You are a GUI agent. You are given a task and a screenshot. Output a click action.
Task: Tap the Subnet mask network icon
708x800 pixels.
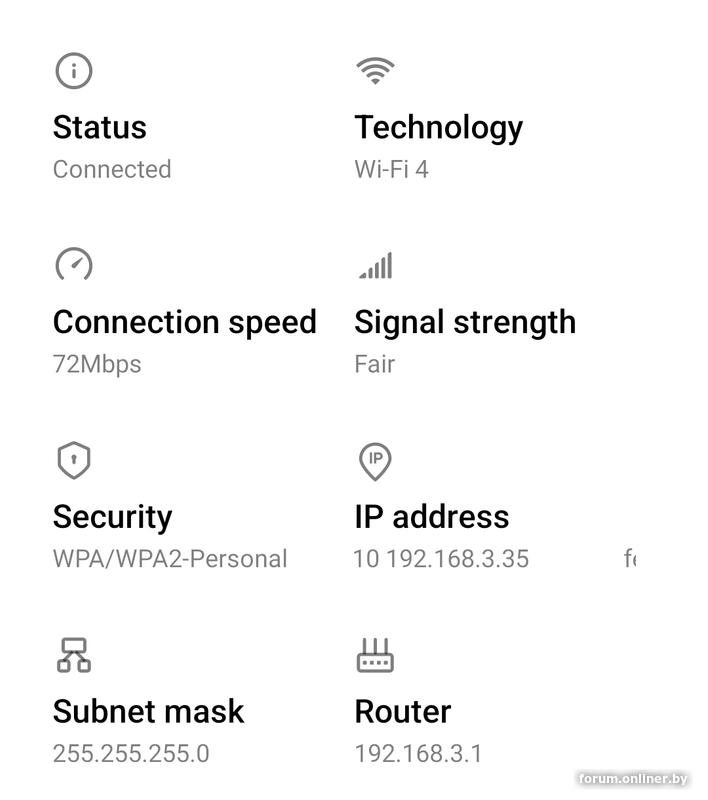click(73, 655)
